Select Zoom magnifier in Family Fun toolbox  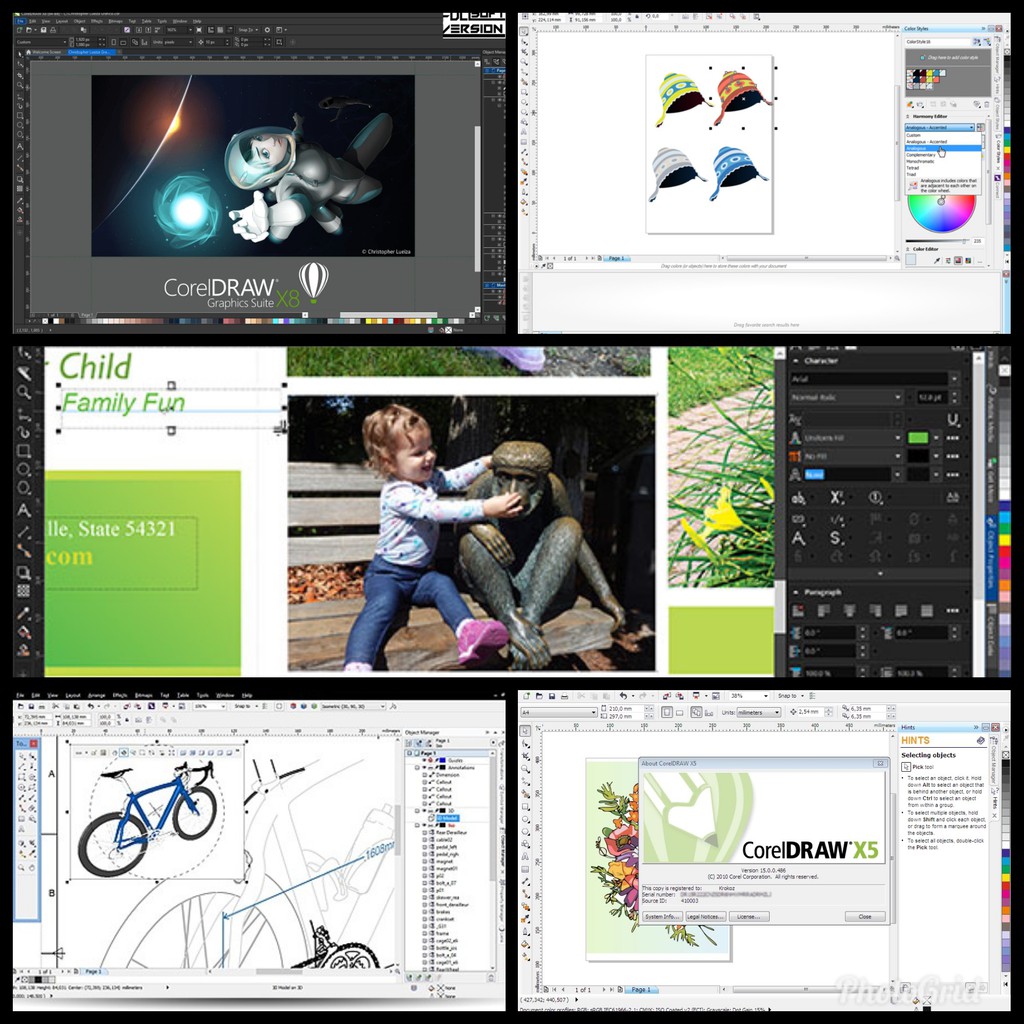24,392
